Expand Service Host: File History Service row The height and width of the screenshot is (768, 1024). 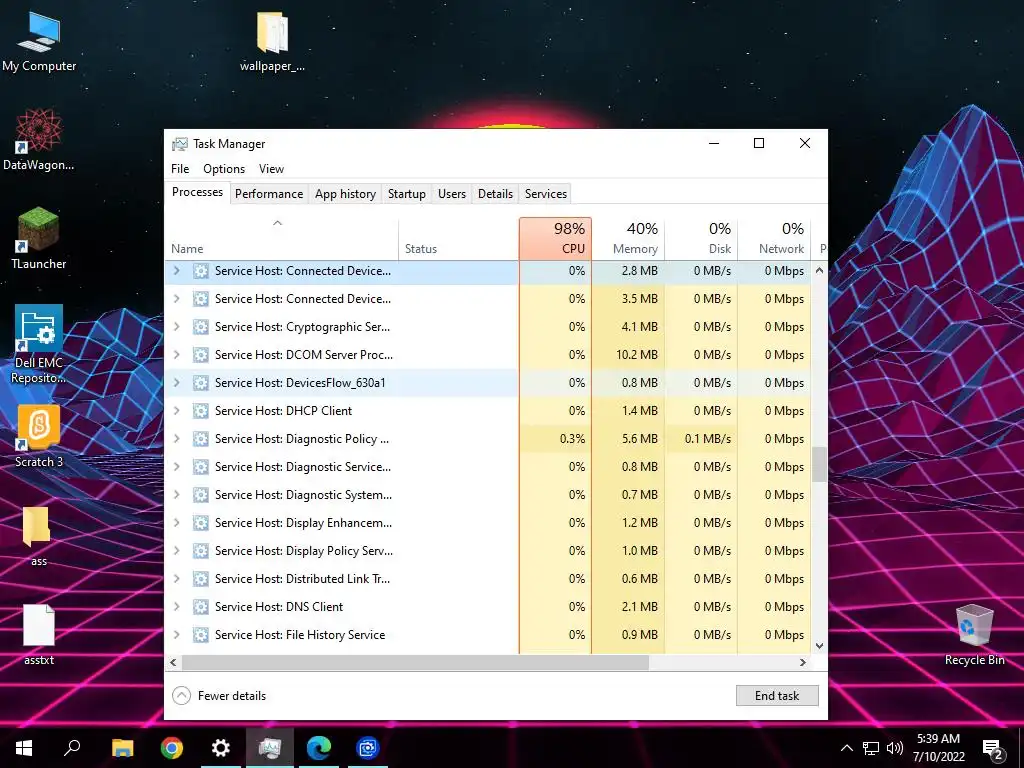click(176, 635)
